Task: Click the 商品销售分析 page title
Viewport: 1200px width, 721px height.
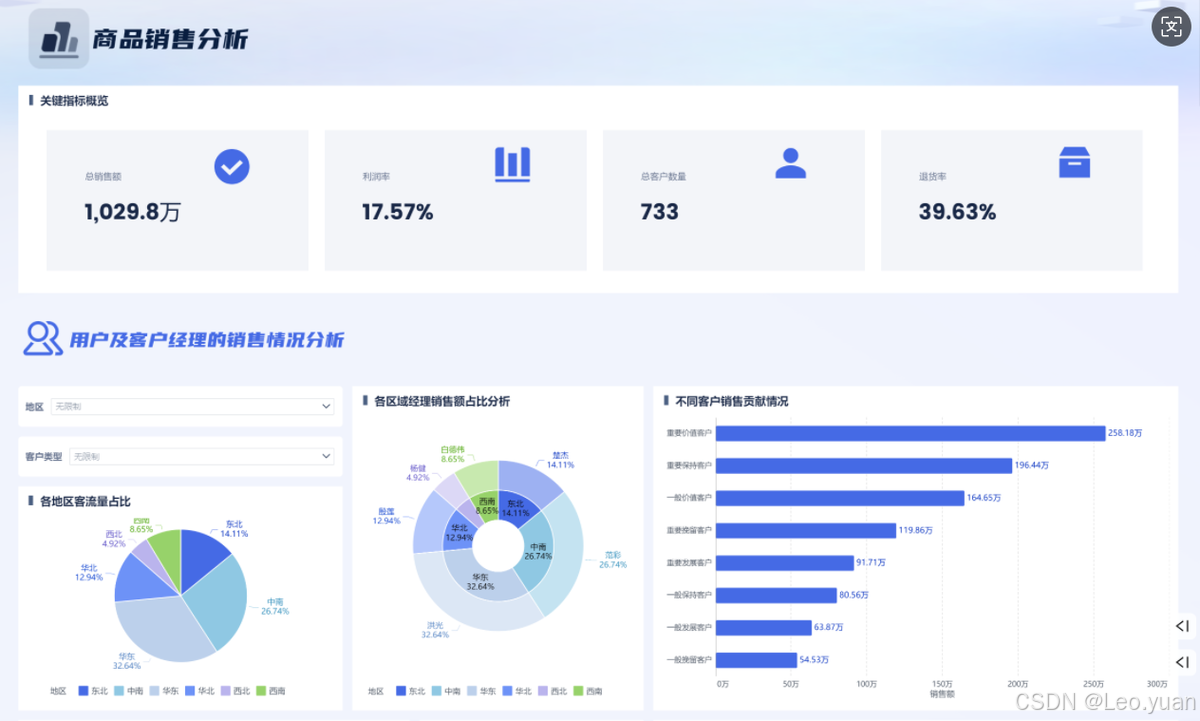Action: 170,39
